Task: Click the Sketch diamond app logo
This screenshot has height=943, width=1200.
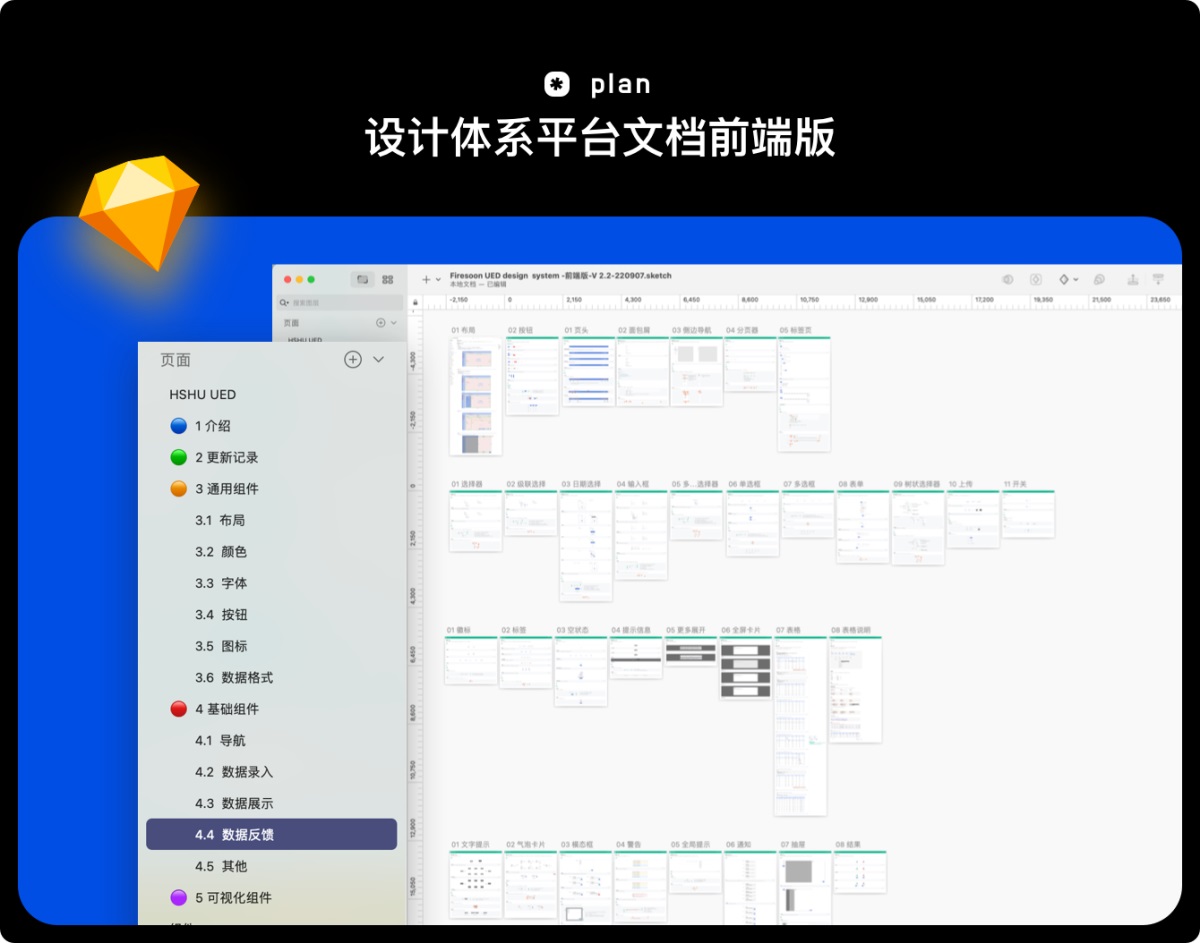Action: 138,211
